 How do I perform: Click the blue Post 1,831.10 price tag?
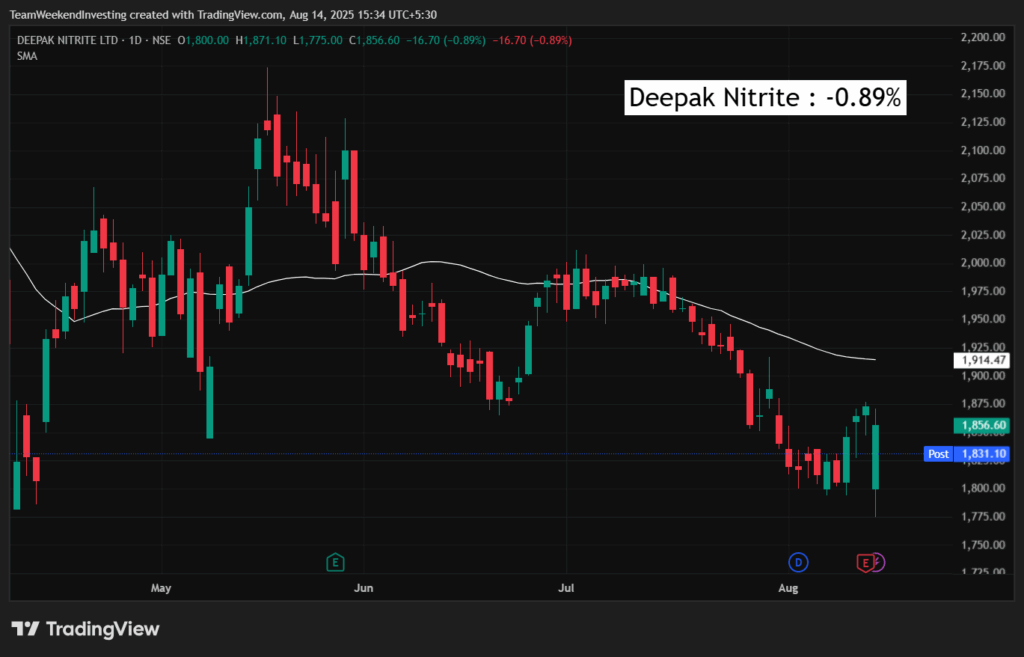(967, 454)
